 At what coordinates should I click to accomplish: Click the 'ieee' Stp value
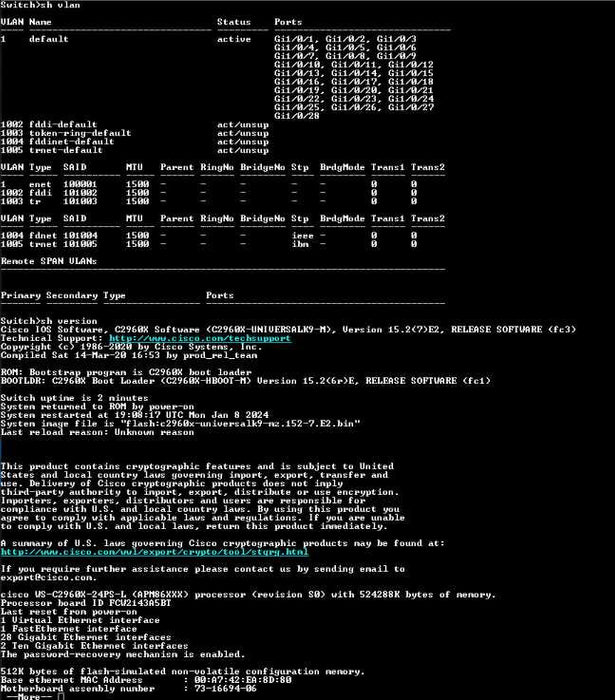click(303, 236)
